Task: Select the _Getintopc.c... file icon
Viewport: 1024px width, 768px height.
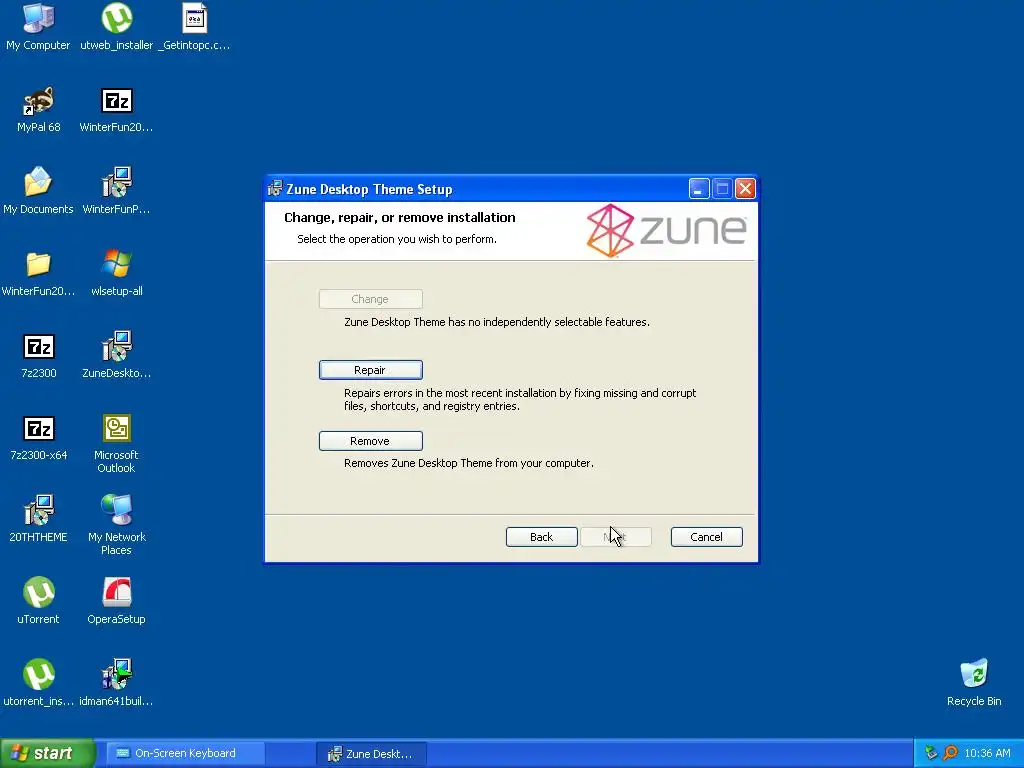Action: tap(194, 27)
